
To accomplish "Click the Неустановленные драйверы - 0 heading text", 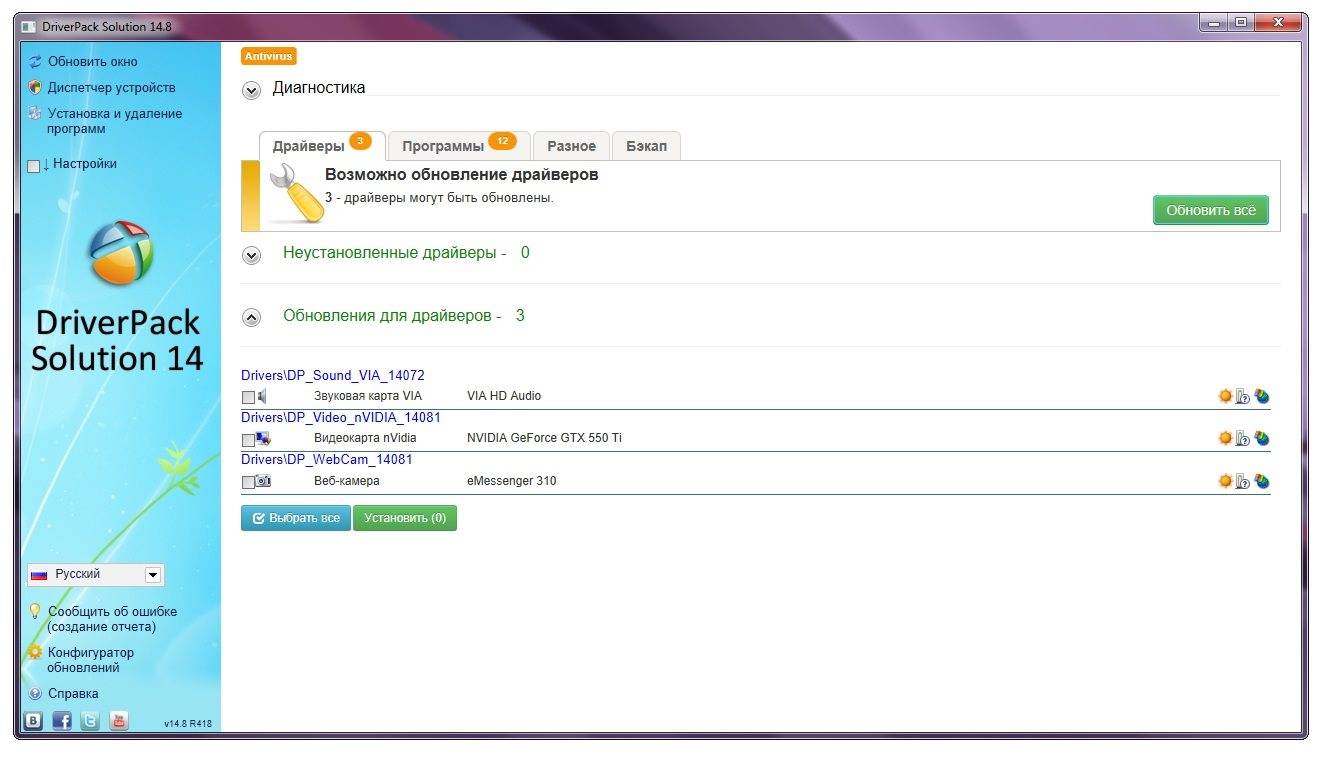I will point(406,253).
